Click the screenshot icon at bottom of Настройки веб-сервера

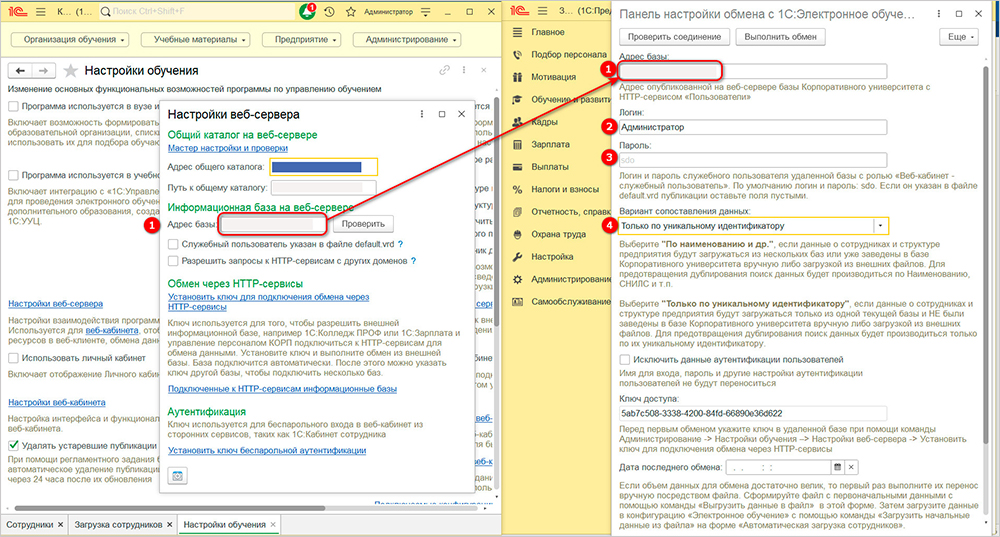coord(177,476)
